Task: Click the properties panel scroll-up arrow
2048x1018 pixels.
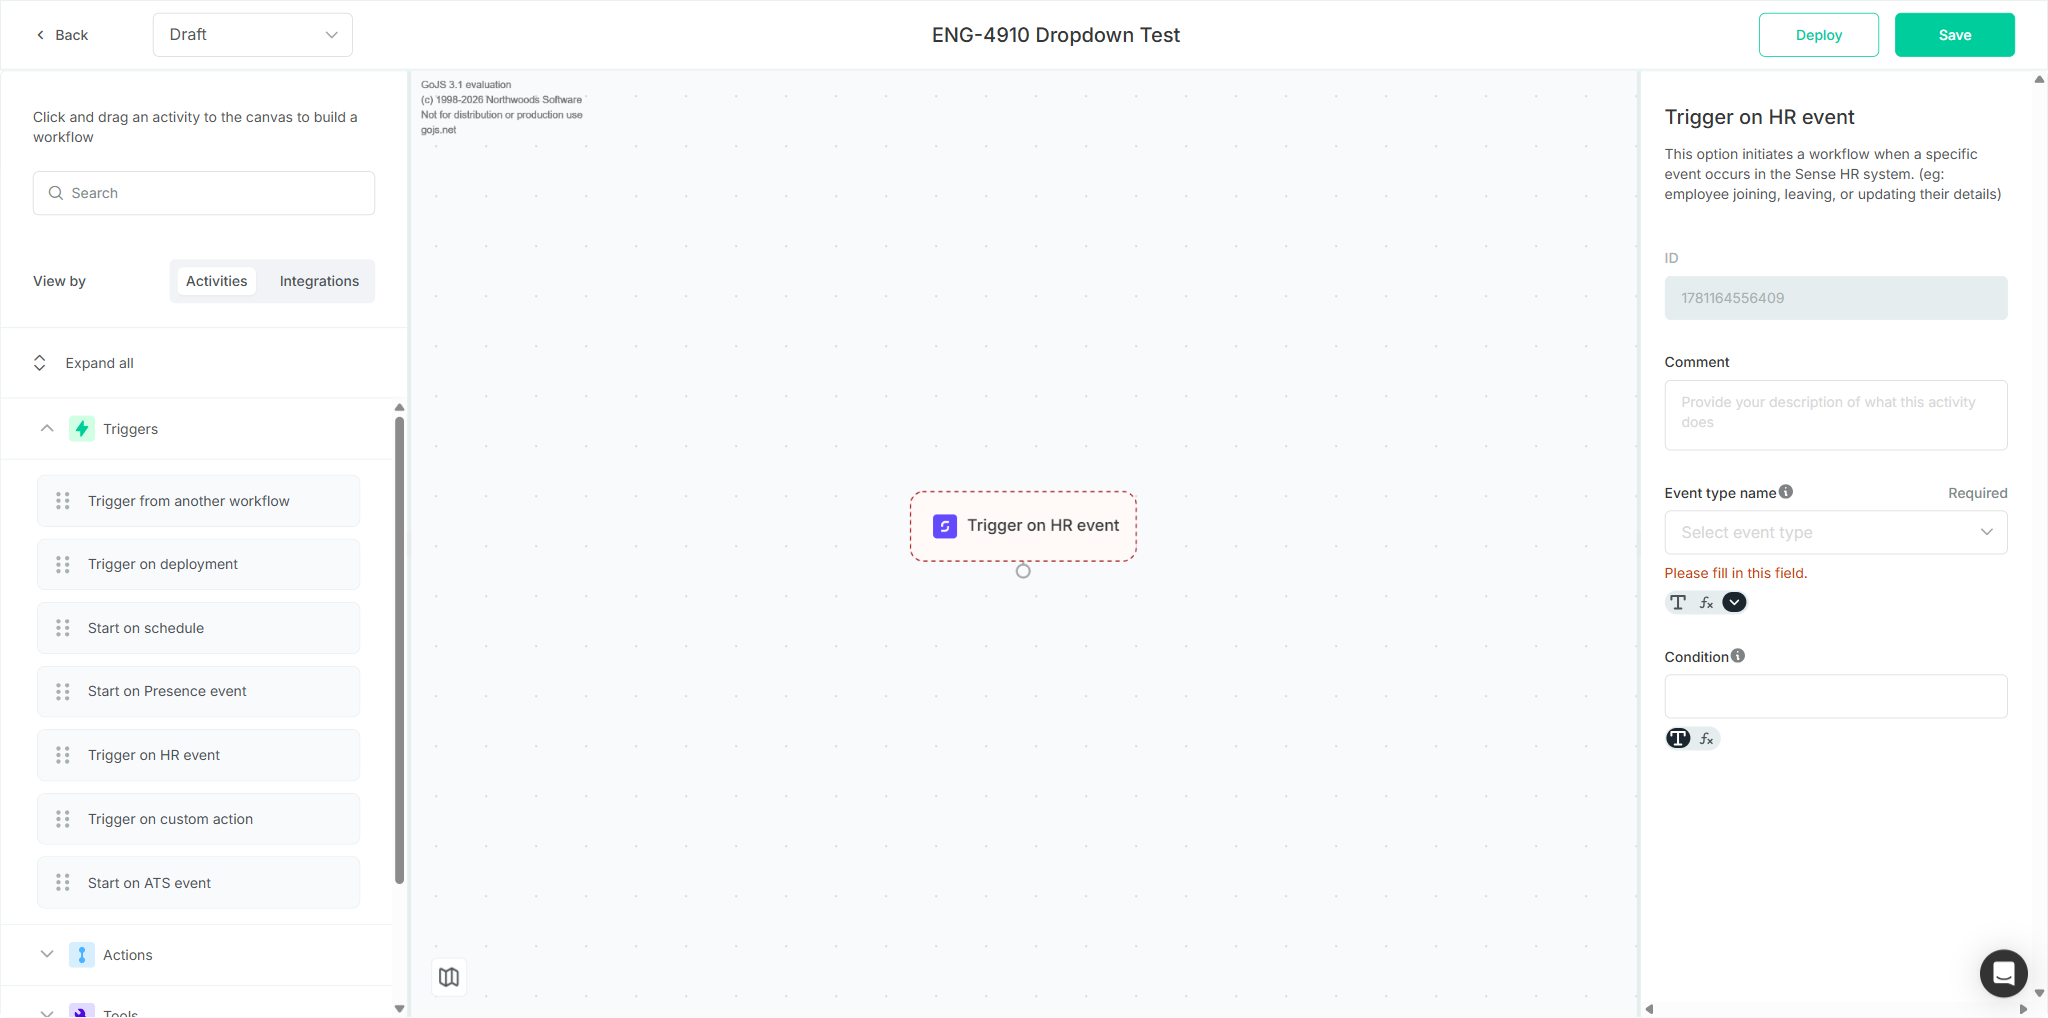Action: [x=2039, y=80]
